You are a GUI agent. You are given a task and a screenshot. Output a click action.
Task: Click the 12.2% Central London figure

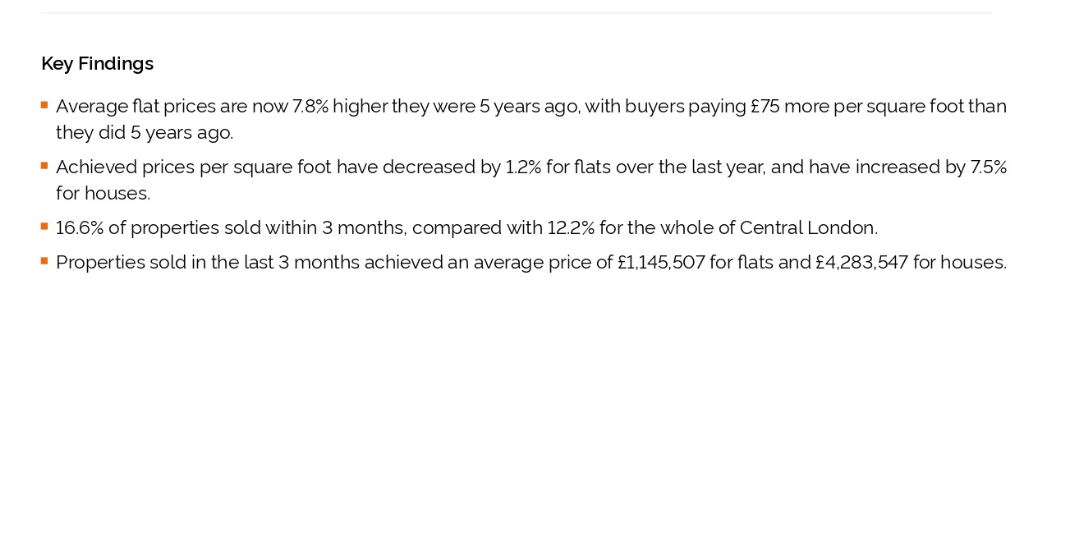[570, 228]
